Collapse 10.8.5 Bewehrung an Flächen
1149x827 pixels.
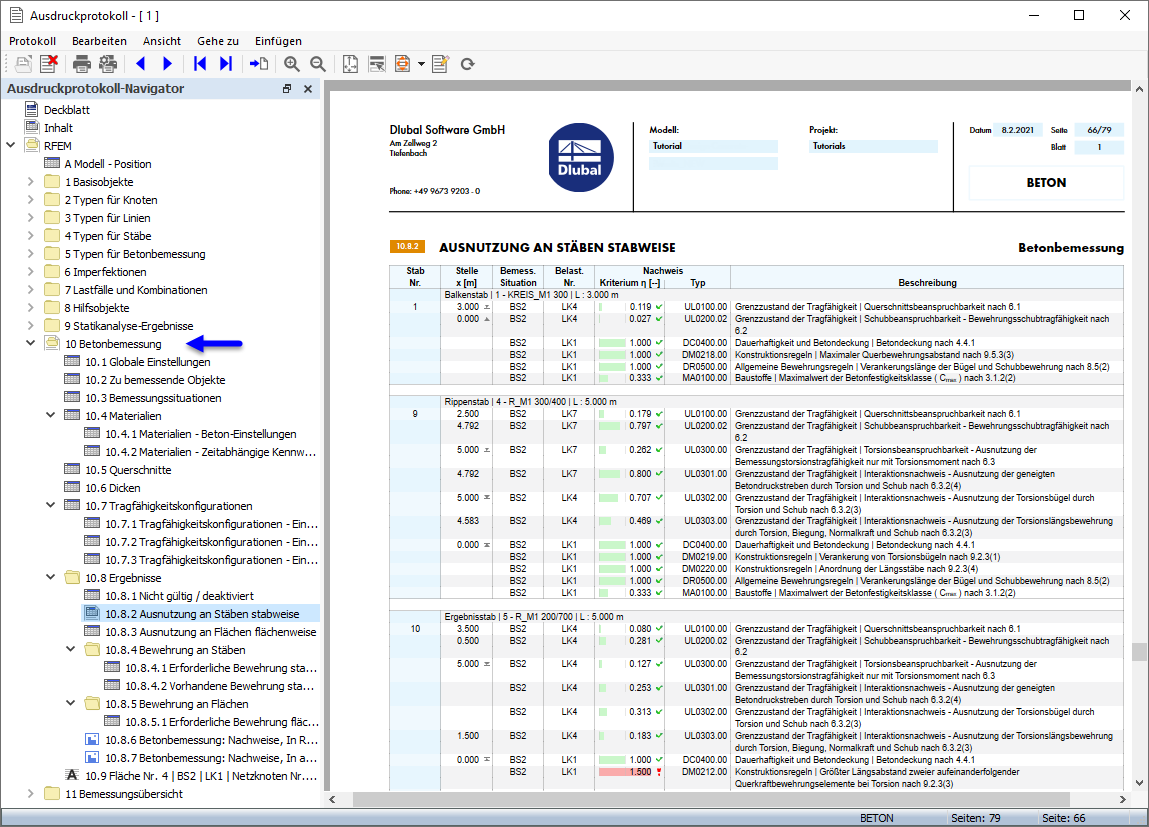71,703
